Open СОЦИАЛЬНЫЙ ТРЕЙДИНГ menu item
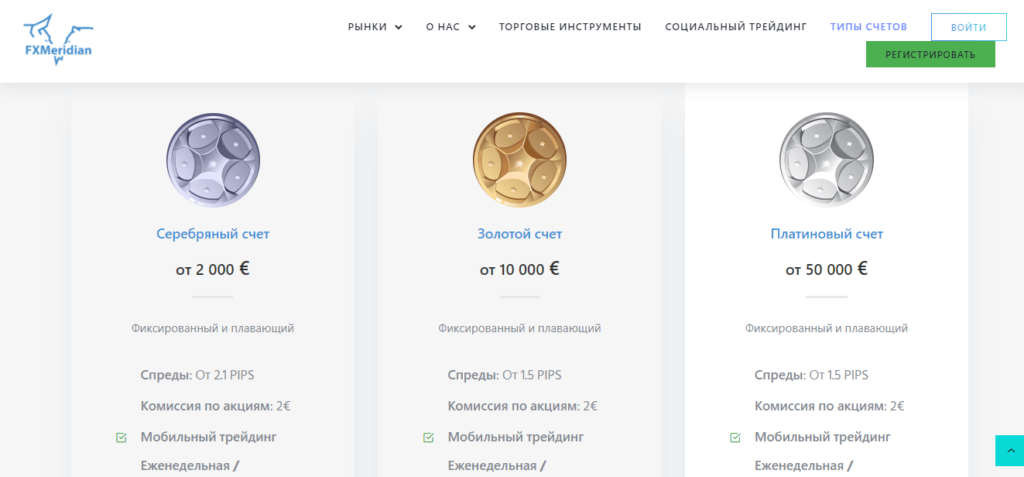 tap(736, 27)
